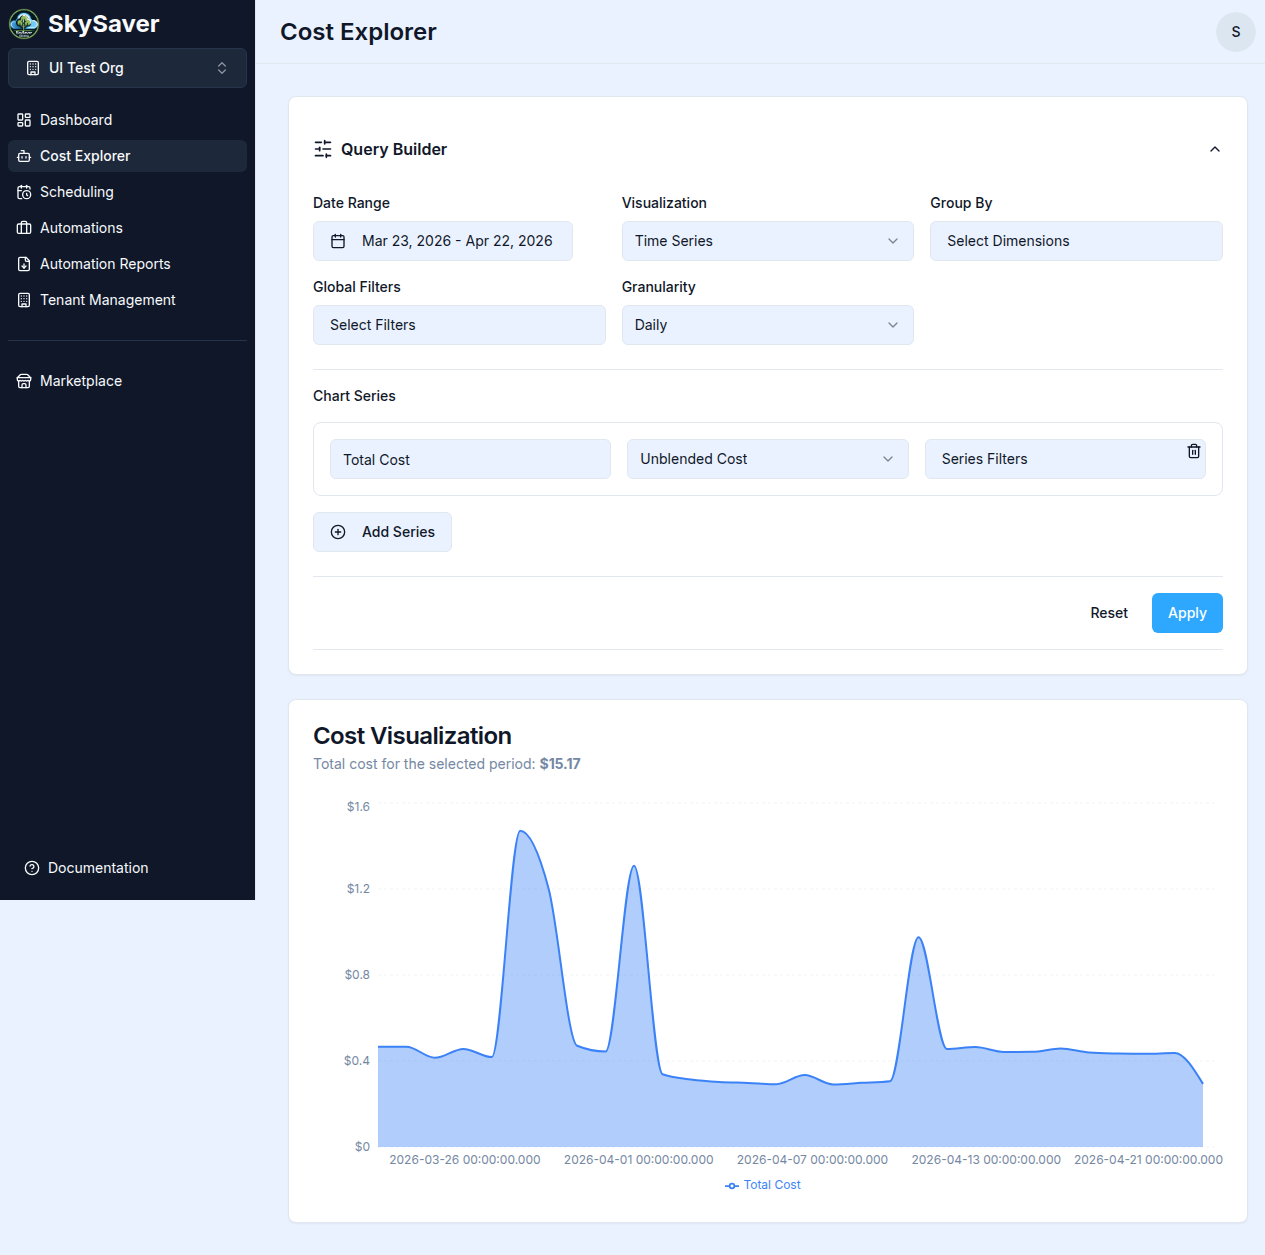This screenshot has width=1265, height=1255.
Task: Open the Select Filters global filters selector
Action: (x=459, y=325)
